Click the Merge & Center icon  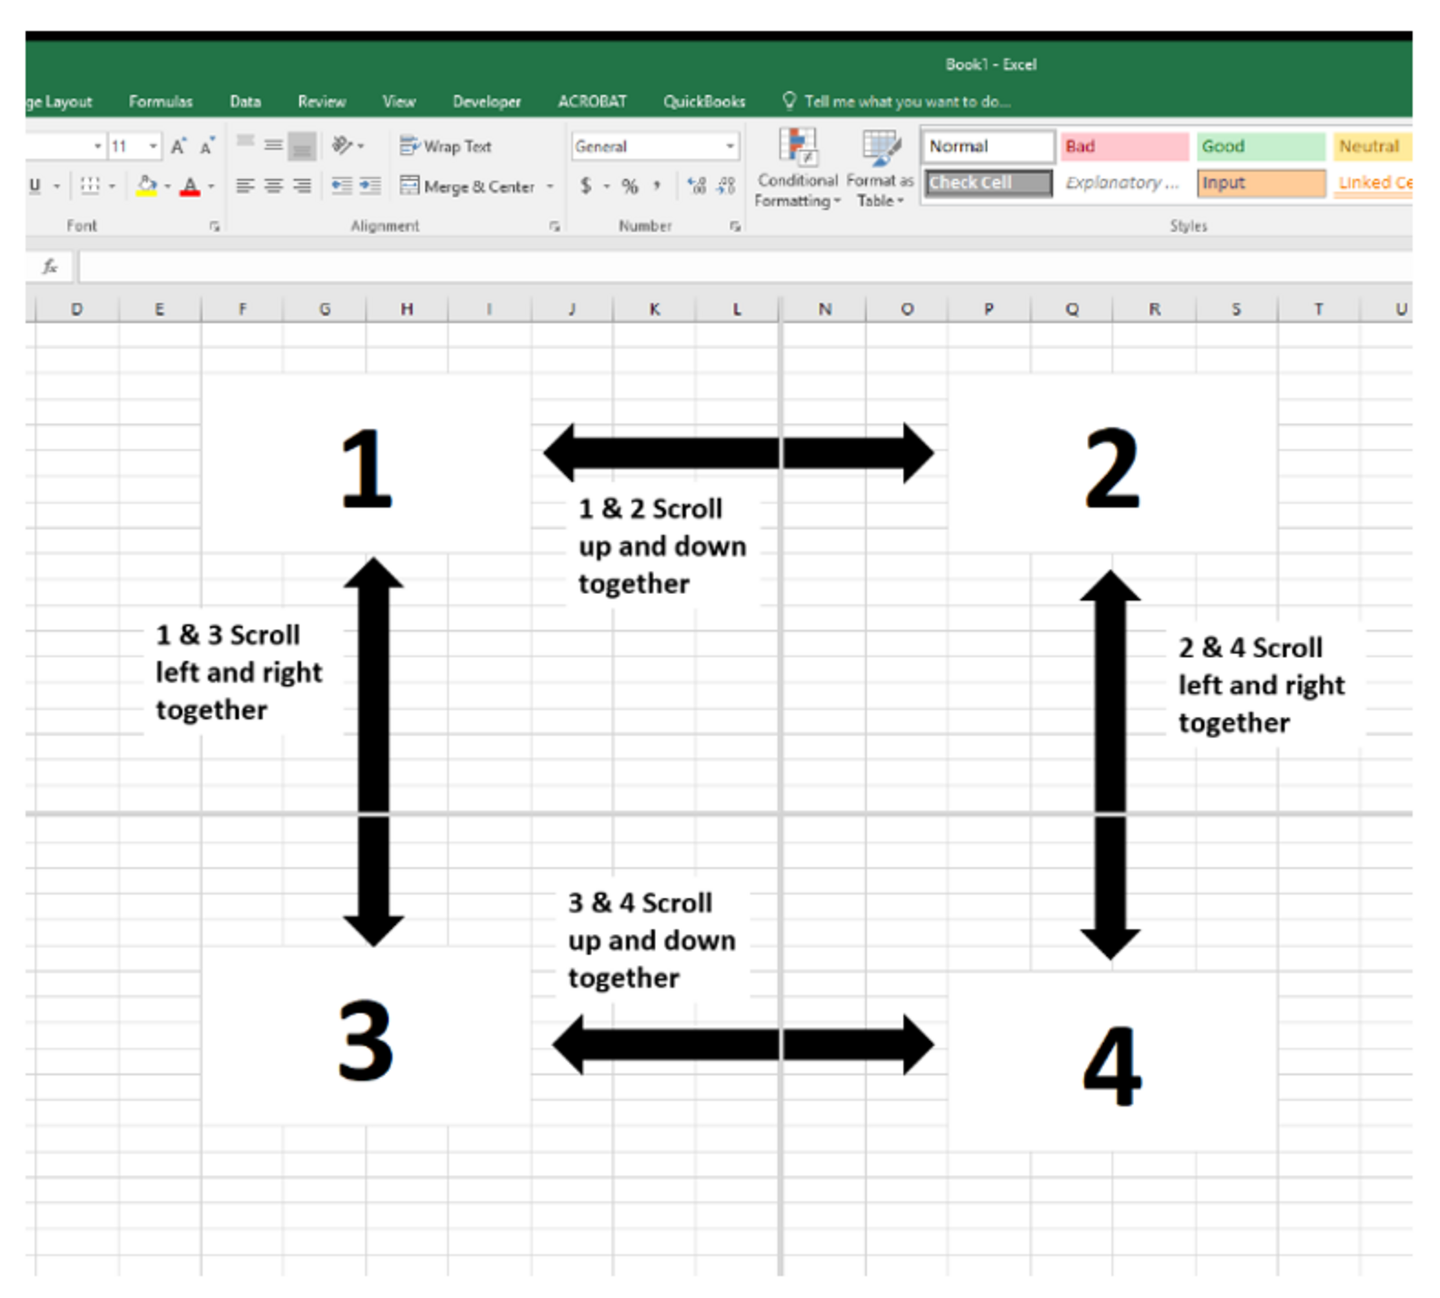click(x=410, y=186)
